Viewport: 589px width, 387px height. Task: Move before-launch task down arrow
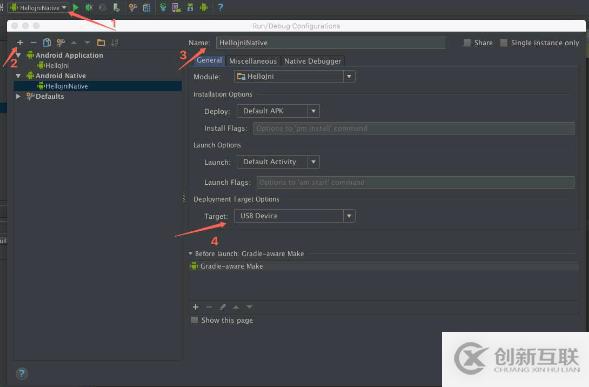click(249, 307)
